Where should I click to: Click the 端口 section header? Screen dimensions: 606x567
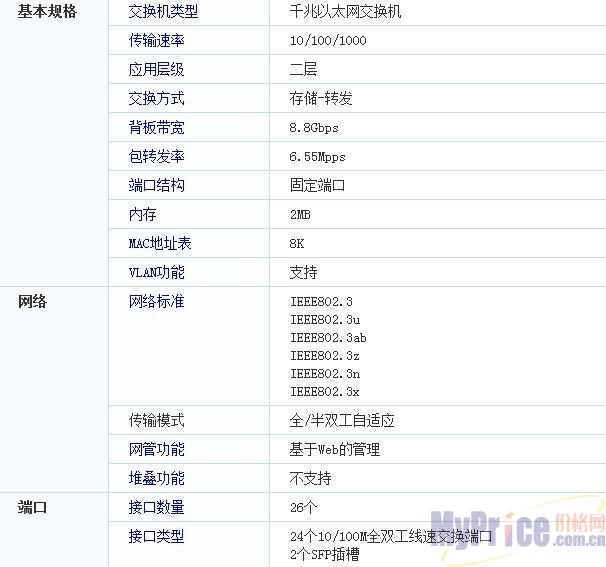coord(32,507)
